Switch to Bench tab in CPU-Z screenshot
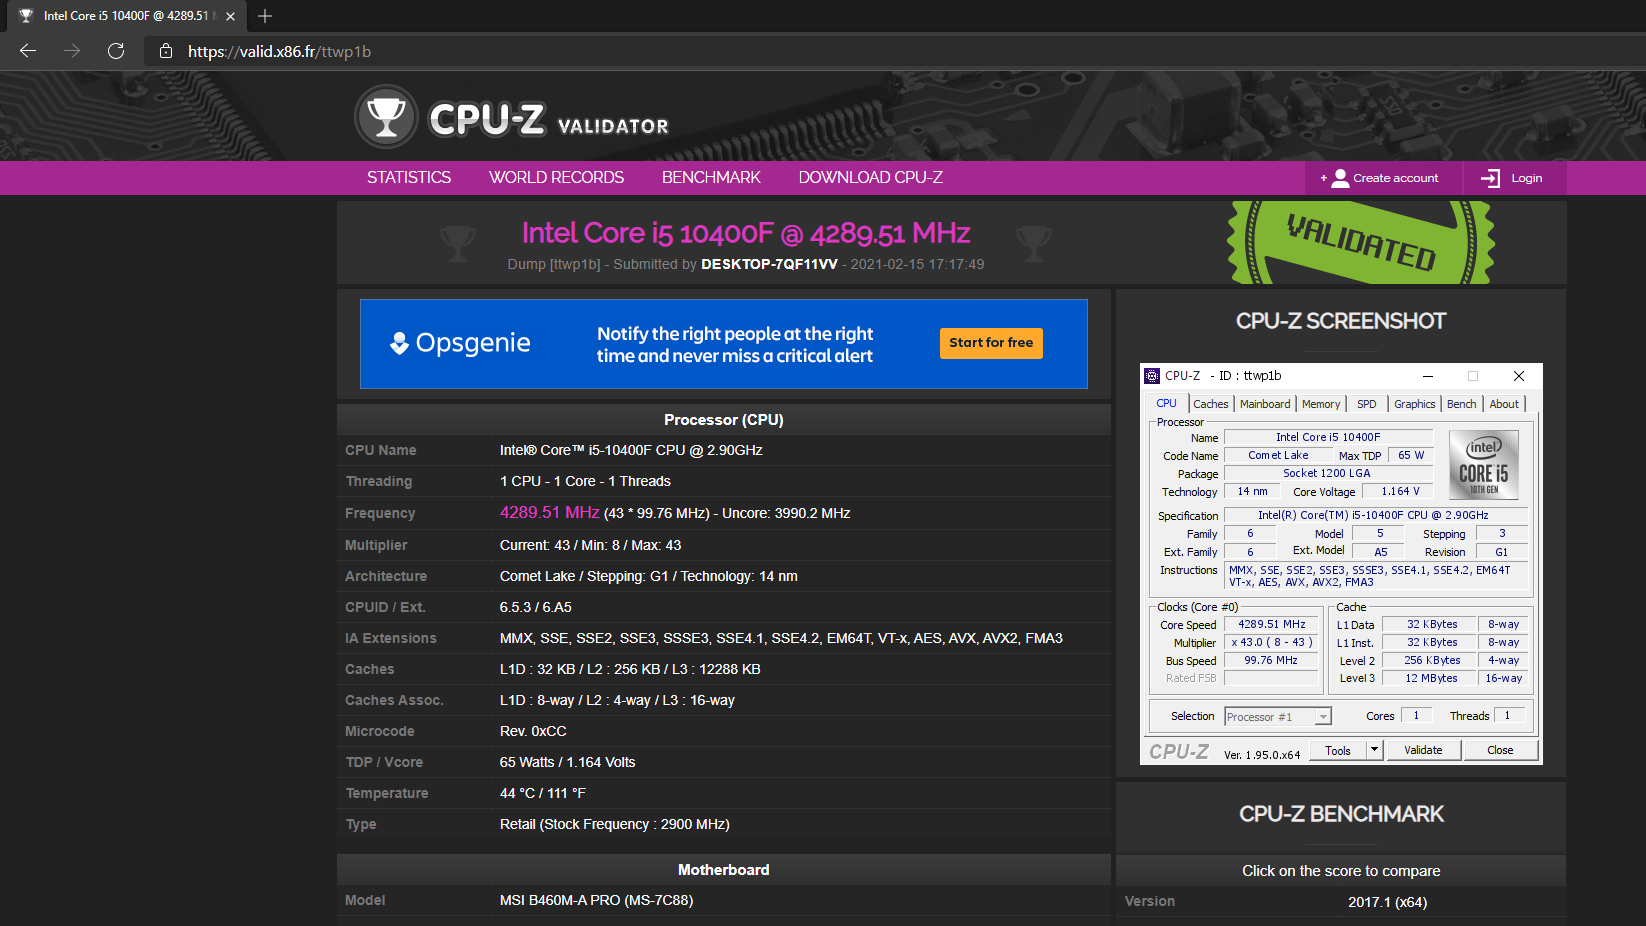 coord(1461,404)
